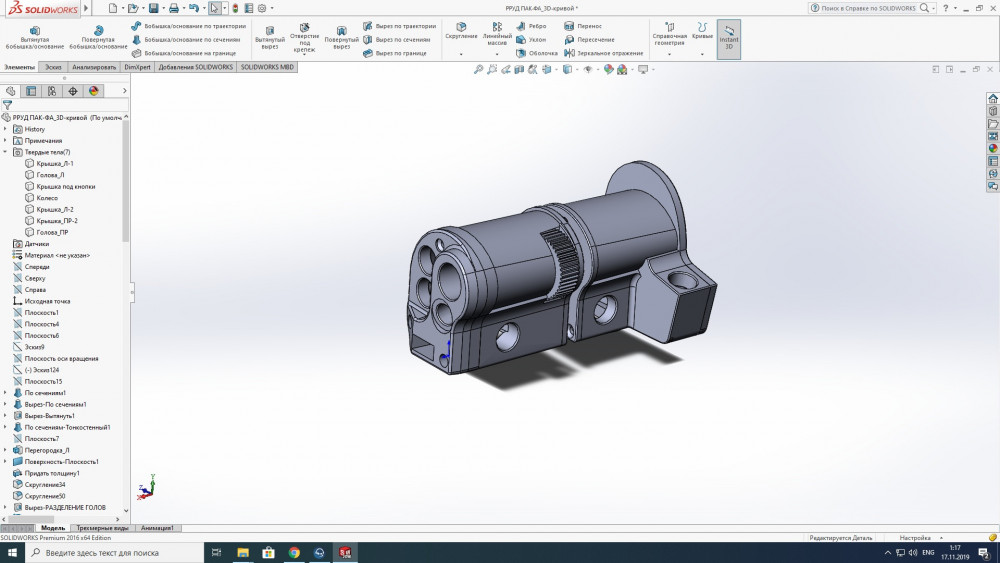This screenshot has height=563, width=1000.
Task: Open the Справочная геометрия dropdown
Action: [x=670, y=38]
